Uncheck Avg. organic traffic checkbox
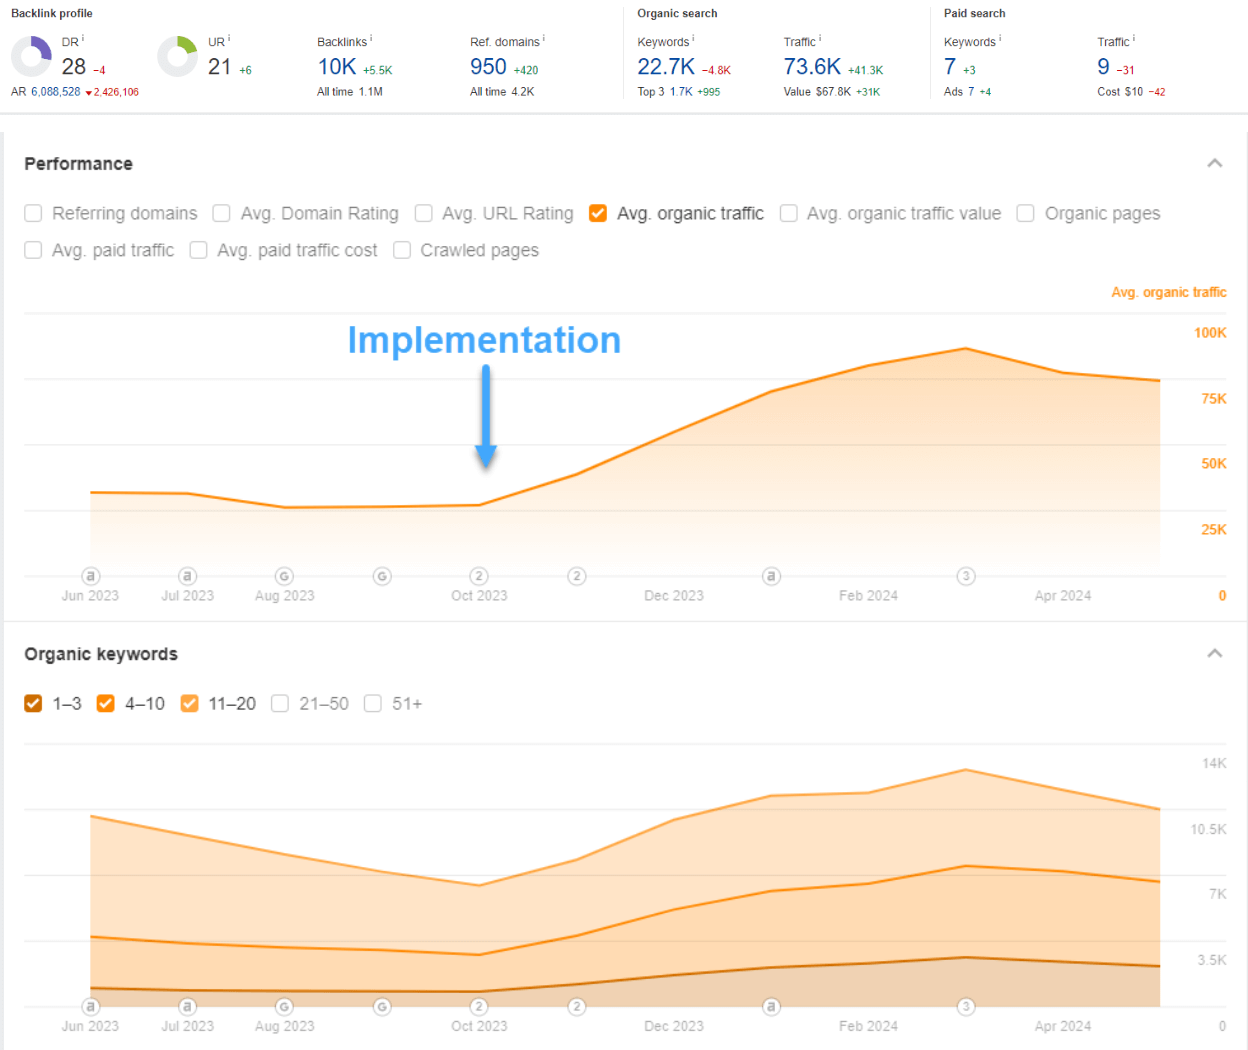The width and height of the screenshot is (1248, 1050). pyautogui.click(x=598, y=213)
